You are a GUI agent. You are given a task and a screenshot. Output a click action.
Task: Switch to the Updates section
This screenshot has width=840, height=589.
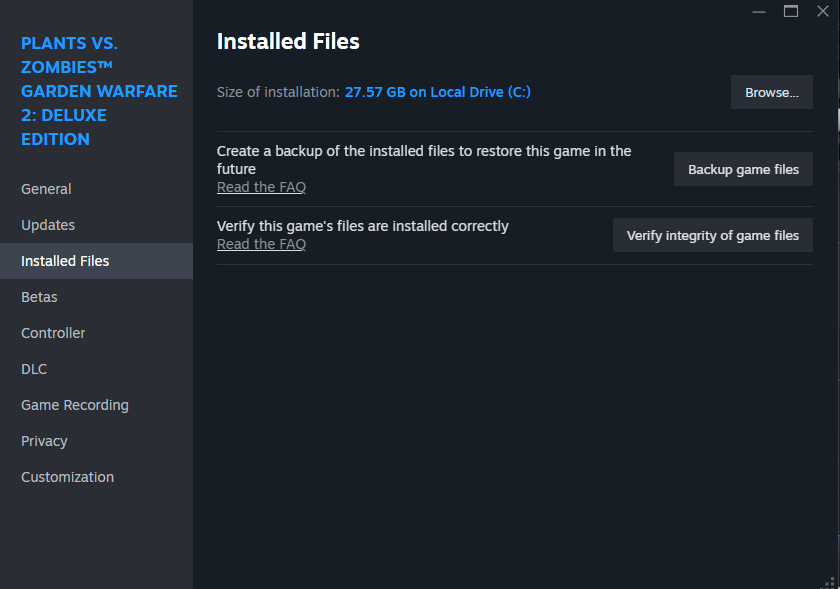click(48, 225)
